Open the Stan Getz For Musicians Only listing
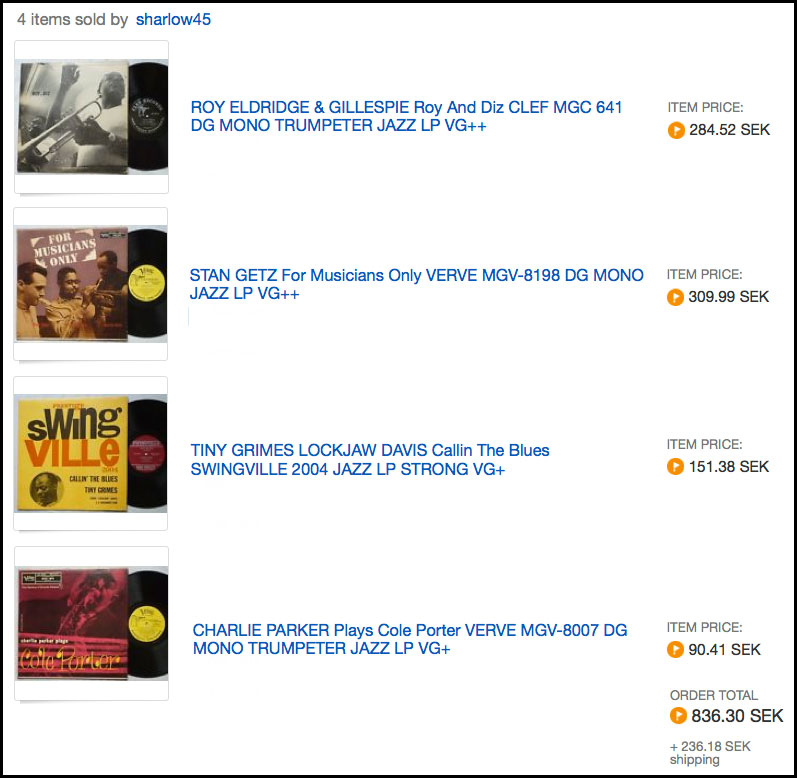This screenshot has width=797, height=778. pyautogui.click(x=416, y=284)
